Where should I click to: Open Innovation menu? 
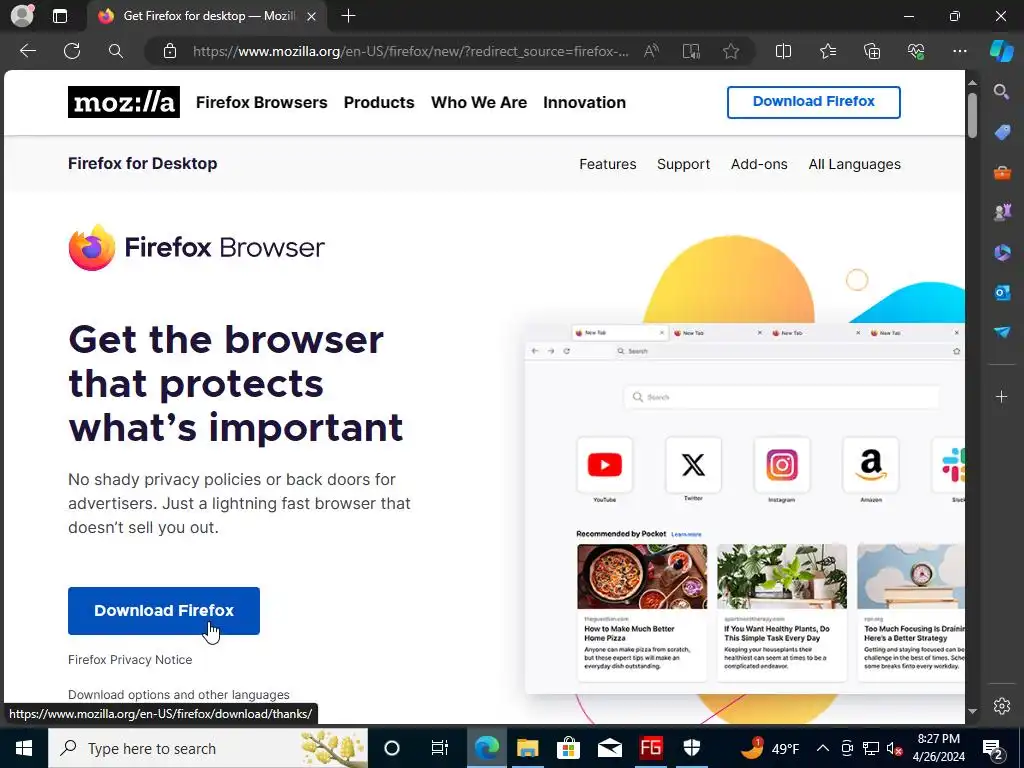pos(584,103)
